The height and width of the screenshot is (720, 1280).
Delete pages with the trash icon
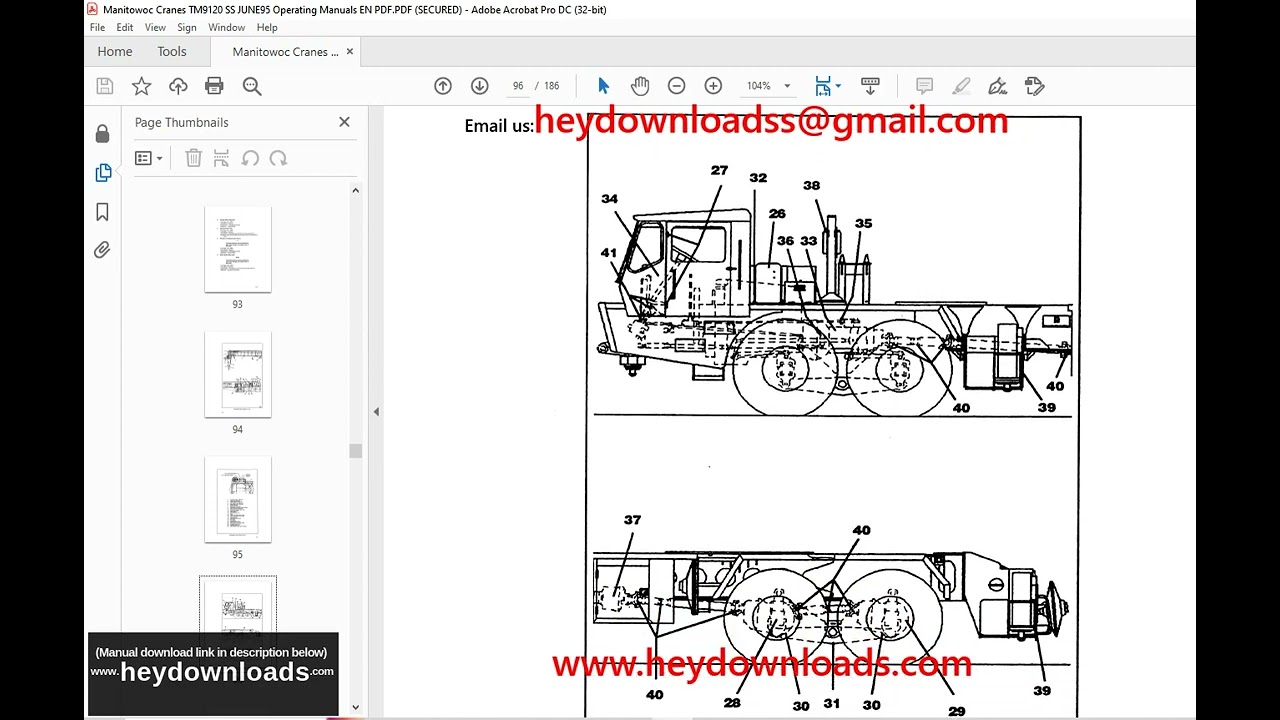[x=194, y=158]
